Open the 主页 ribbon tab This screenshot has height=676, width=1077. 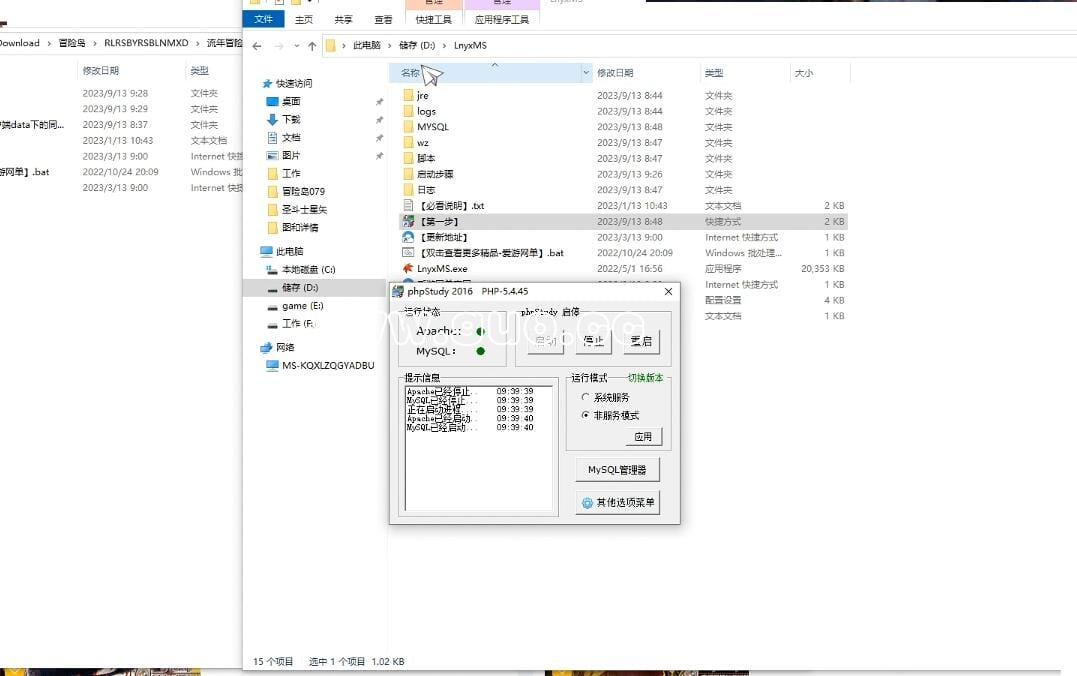(304, 19)
